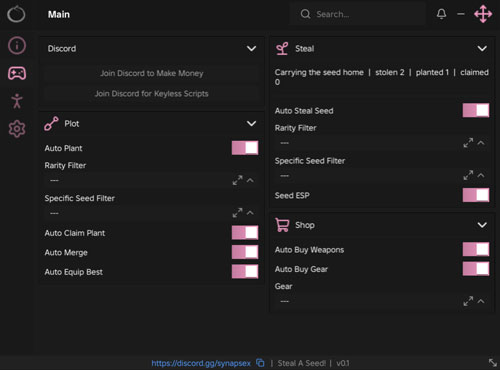The image size is (500, 370).
Task: Open Plot Rarity Filter dropdown caret
Action: (x=250, y=180)
